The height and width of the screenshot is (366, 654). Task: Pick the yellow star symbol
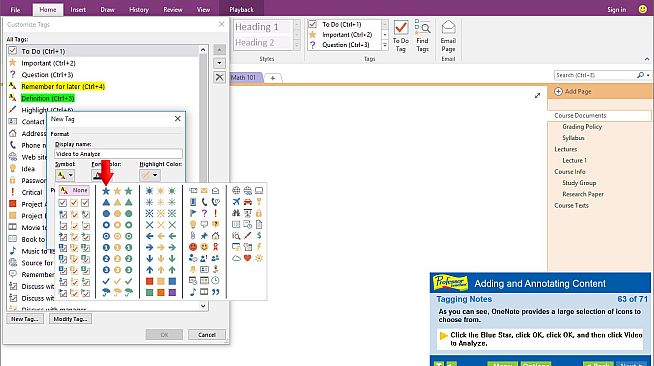point(117,191)
